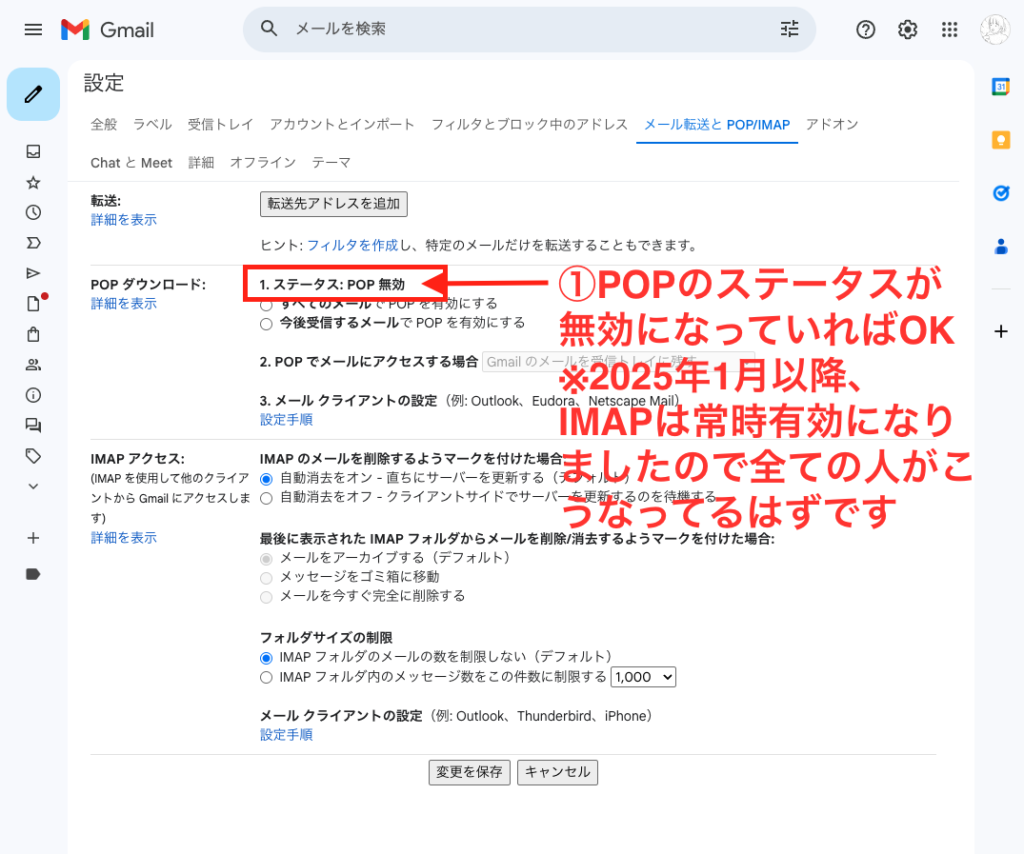Open Google Calendar in side panel

1000,87
